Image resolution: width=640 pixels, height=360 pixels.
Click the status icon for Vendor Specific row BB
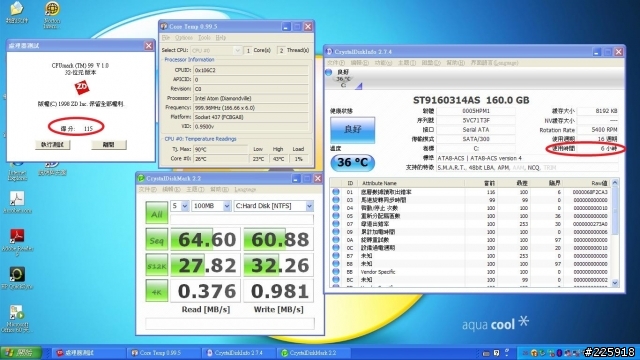pyautogui.click(x=336, y=271)
